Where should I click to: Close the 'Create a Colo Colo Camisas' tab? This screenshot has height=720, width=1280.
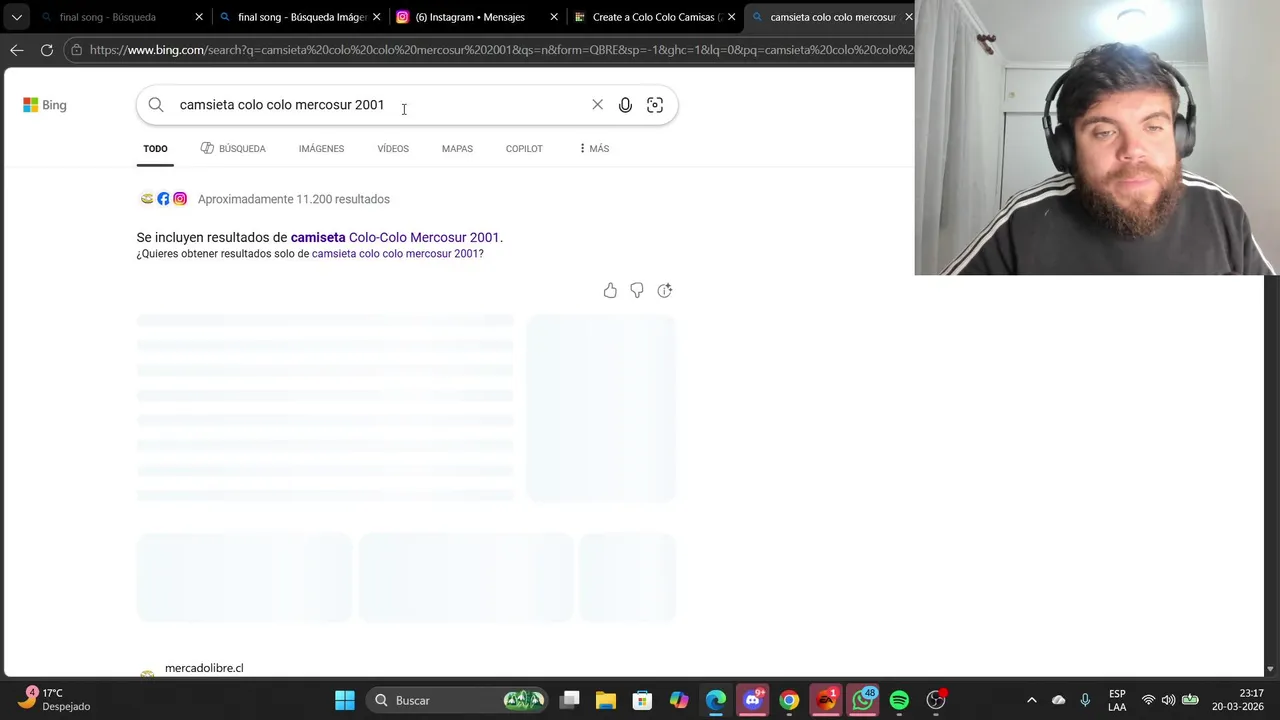pos(731,17)
